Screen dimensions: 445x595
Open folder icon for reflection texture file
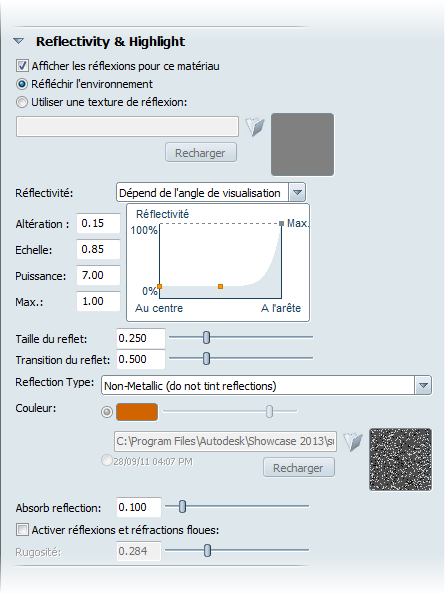pos(255,127)
